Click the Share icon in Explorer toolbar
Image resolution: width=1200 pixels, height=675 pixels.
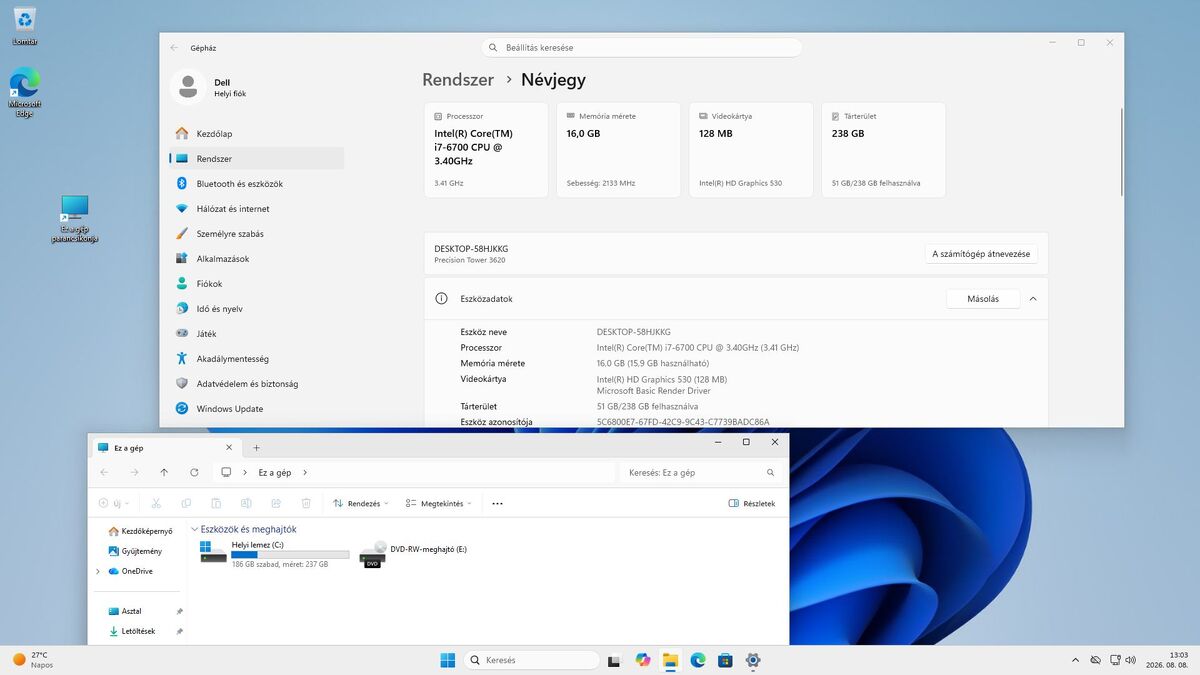pyautogui.click(x=276, y=503)
